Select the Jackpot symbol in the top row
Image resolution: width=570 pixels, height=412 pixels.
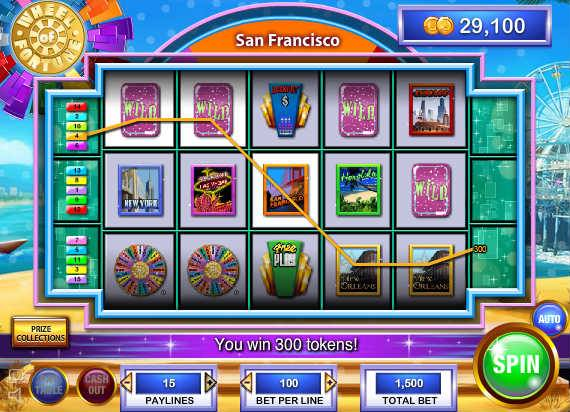[x=286, y=109]
